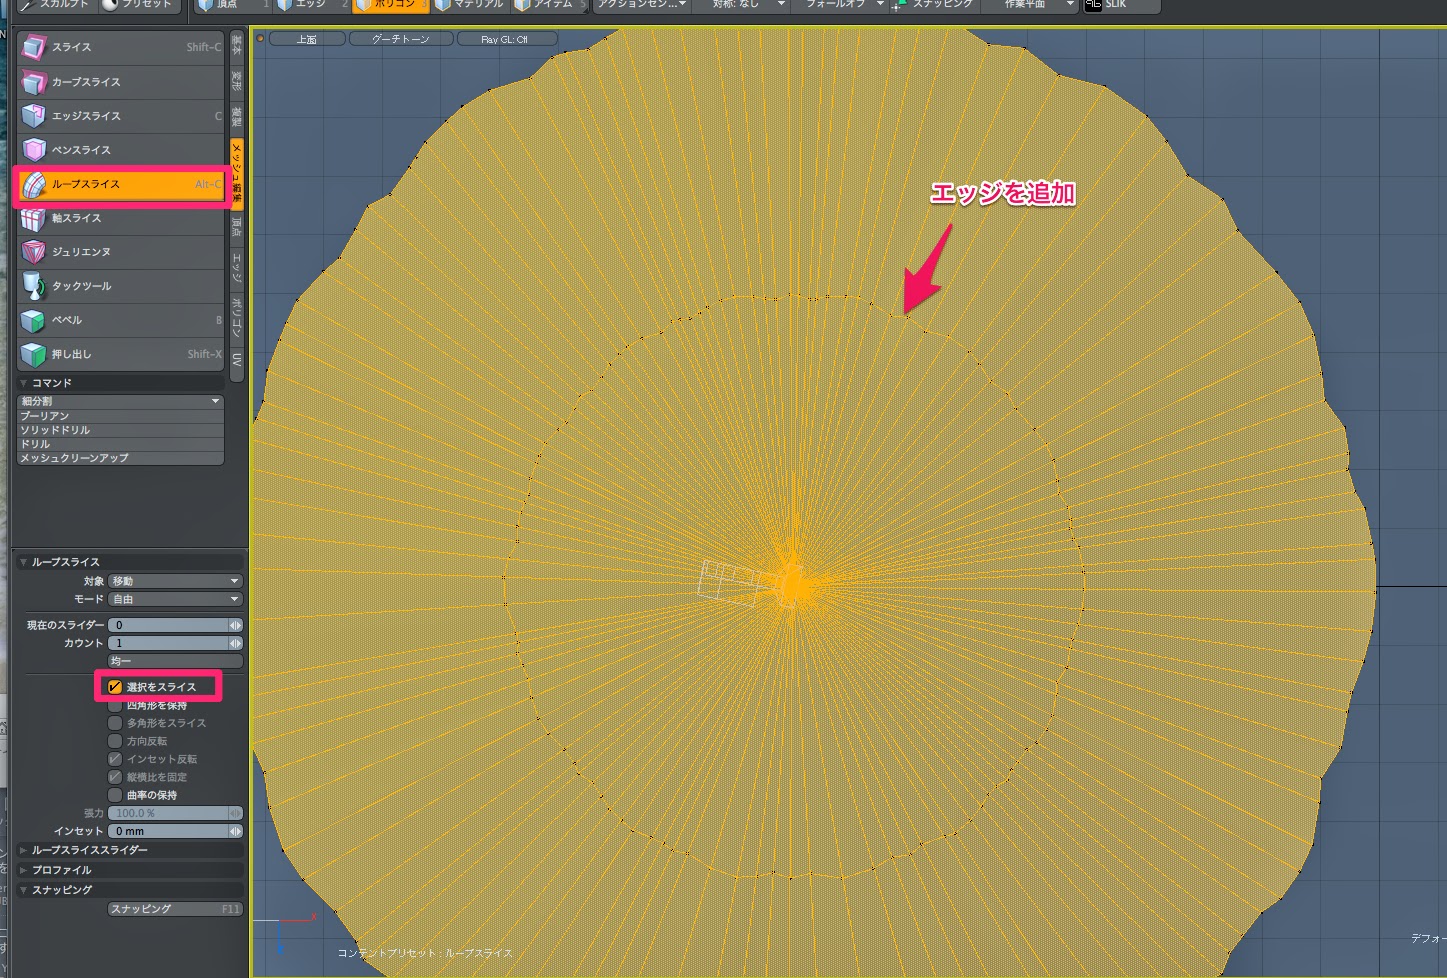Run the ブーリアン command
Image resolution: width=1447 pixels, height=978 pixels.
[121, 416]
